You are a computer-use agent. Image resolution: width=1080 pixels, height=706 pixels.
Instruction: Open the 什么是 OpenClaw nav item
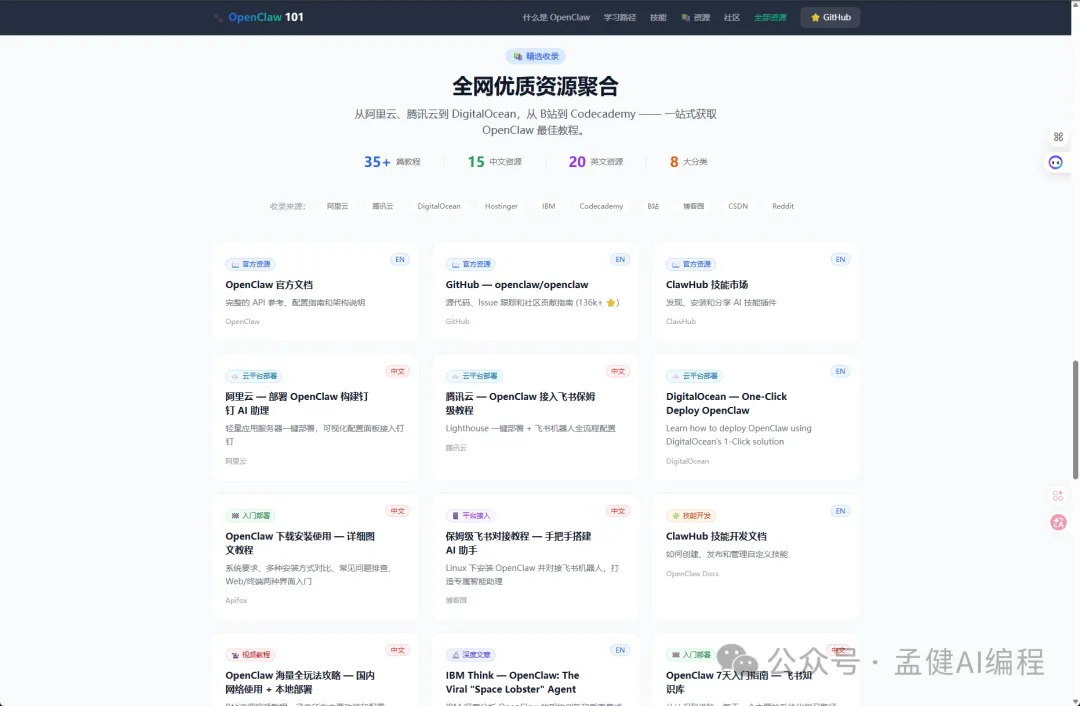click(x=556, y=18)
